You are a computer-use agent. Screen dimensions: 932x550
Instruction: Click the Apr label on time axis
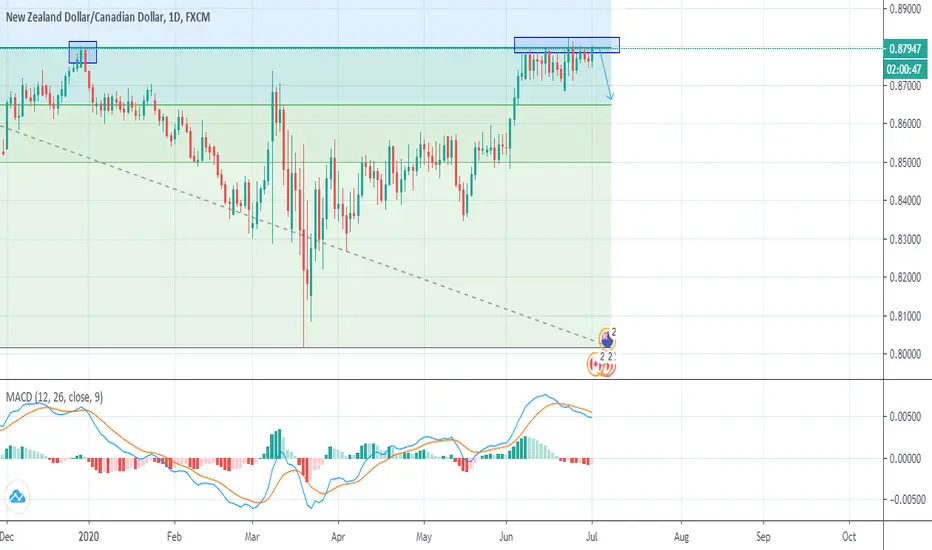338,536
